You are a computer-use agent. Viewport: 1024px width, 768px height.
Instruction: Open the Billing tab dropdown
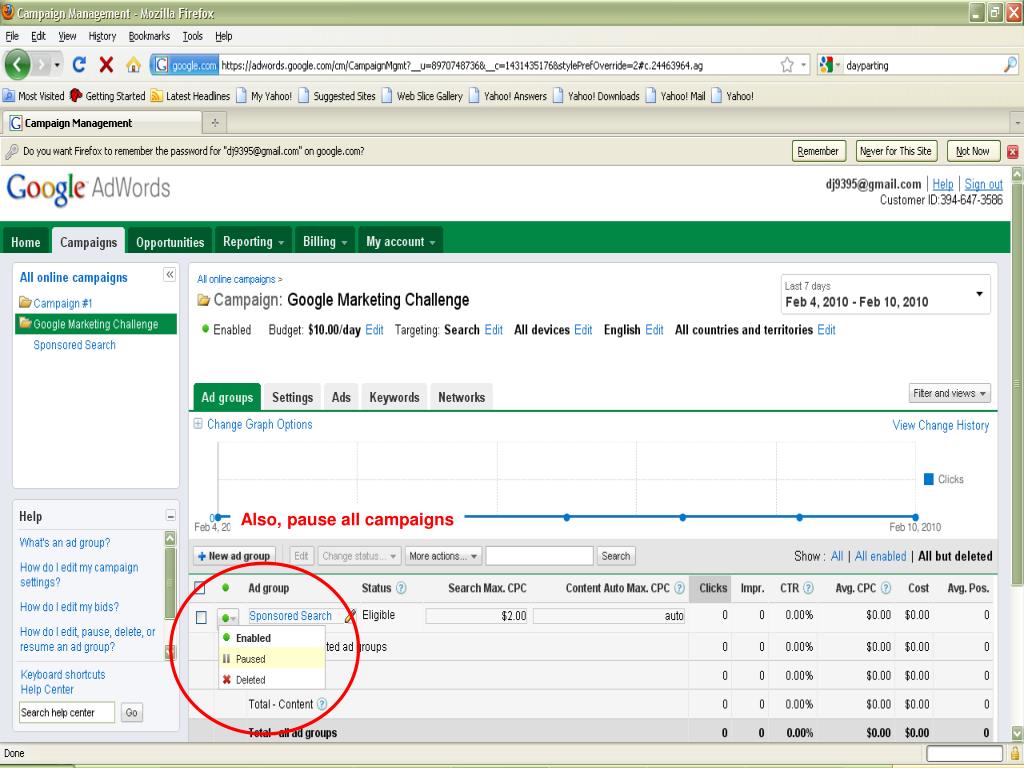pyautogui.click(x=325, y=242)
